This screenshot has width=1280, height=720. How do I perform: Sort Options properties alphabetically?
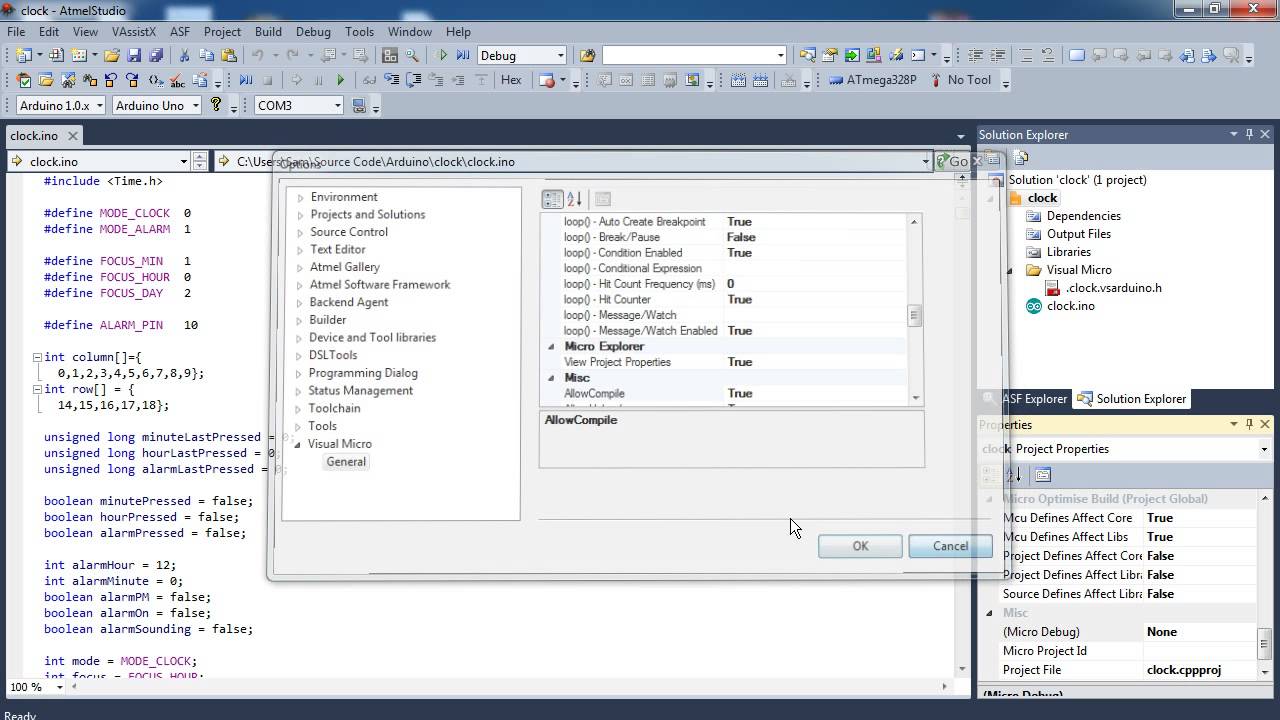click(x=574, y=199)
